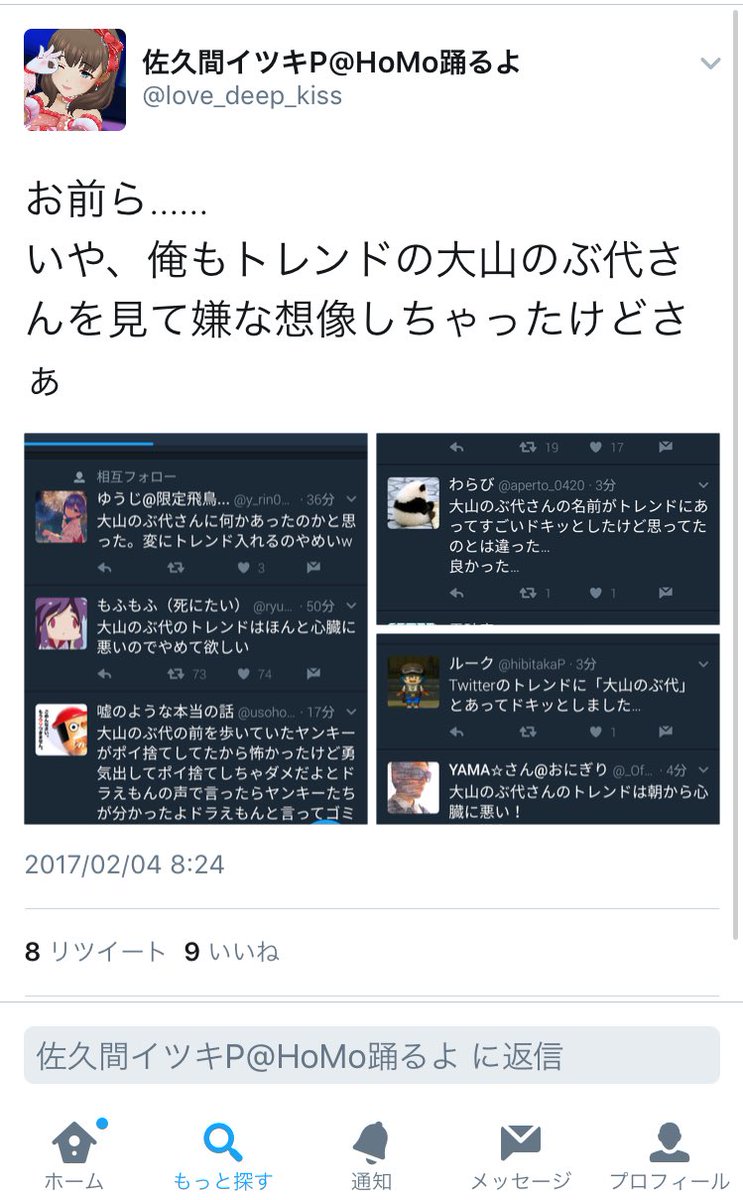Screen dimensions: 743x1200
Task: Open the @love_deep_kiss handle
Action: click(242, 96)
